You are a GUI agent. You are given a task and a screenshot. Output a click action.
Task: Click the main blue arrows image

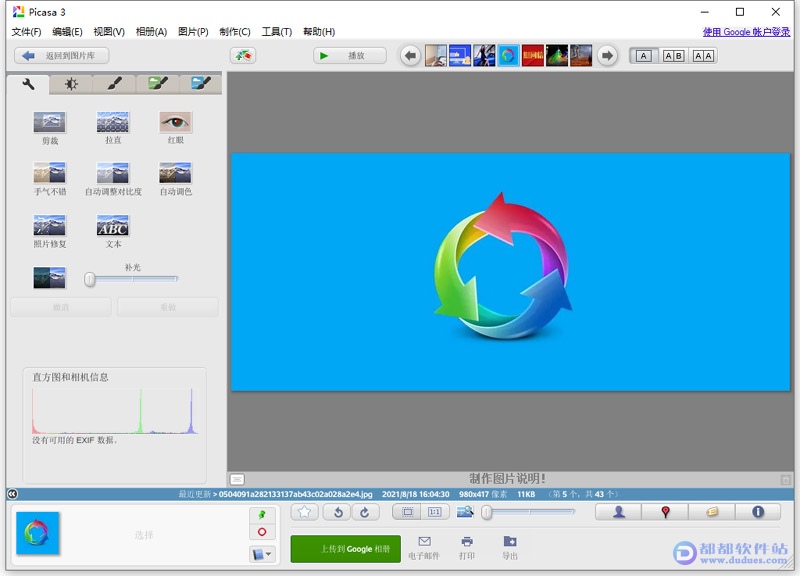[x=510, y=272]
